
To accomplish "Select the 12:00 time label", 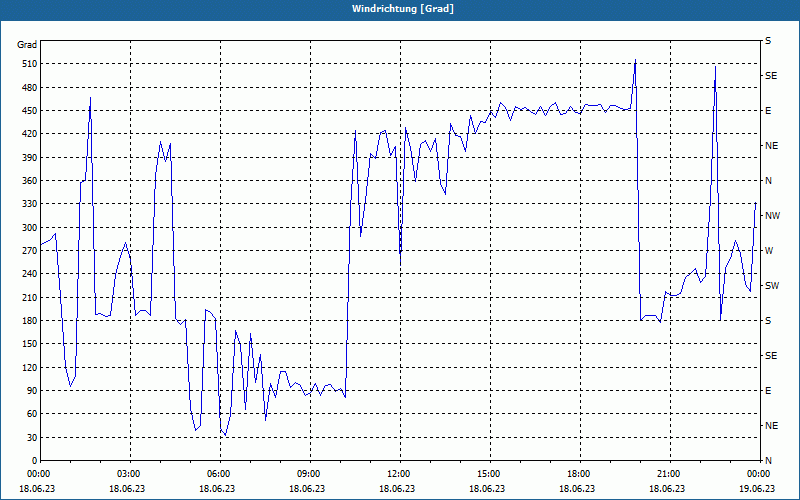I will coord(398,473).
